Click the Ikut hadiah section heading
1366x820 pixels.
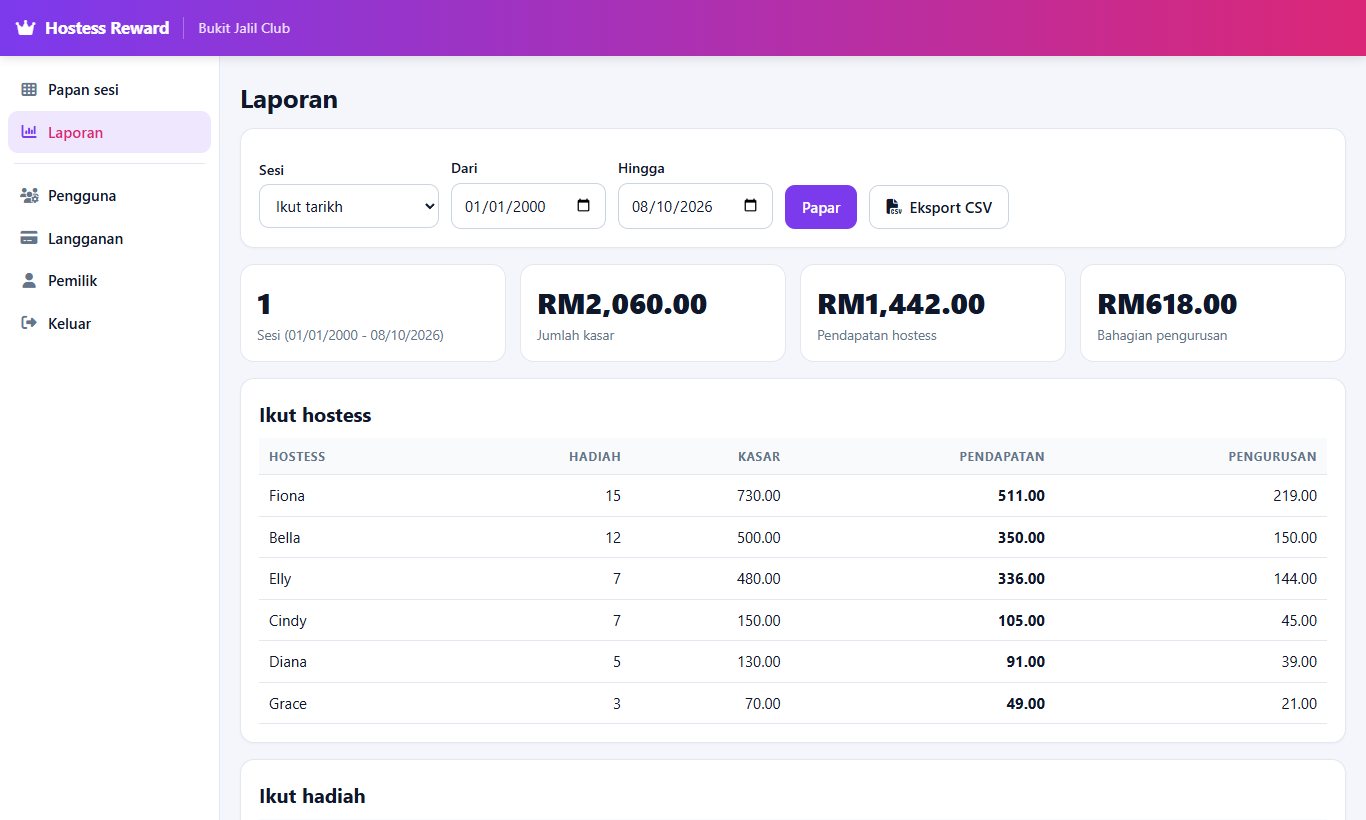point(312,796)
